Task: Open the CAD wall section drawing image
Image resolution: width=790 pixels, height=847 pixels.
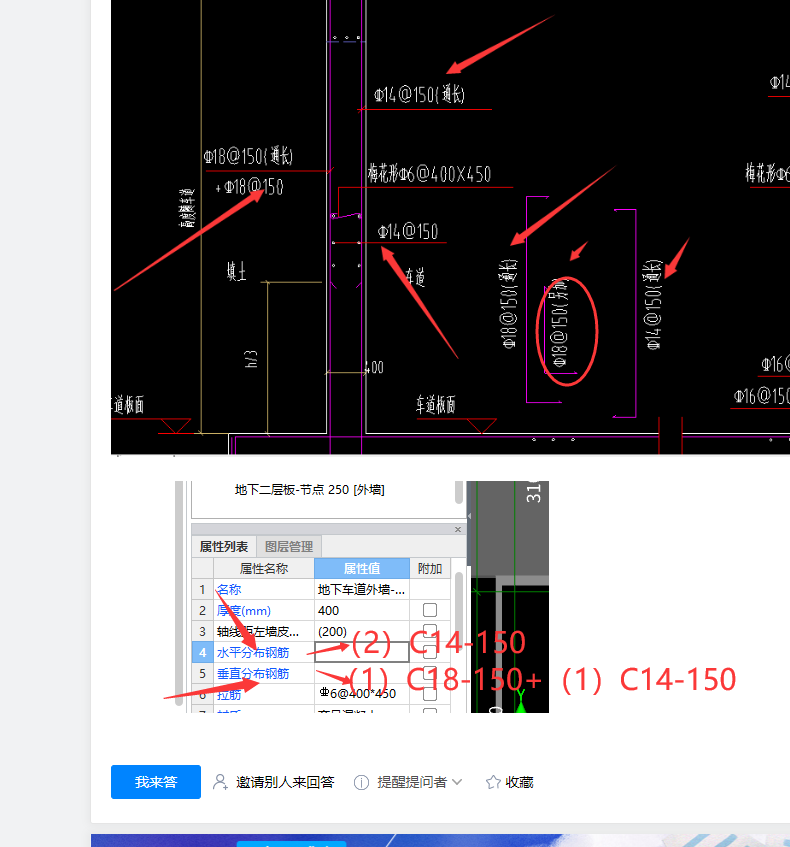Action: click(x=450, y=227)
